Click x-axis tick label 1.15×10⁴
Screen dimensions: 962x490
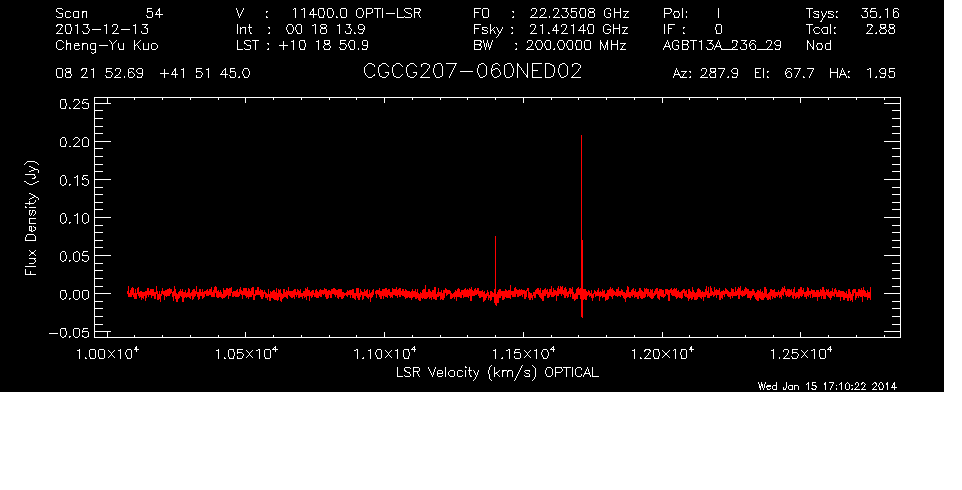pyautogui.click(x=524, y=353)
